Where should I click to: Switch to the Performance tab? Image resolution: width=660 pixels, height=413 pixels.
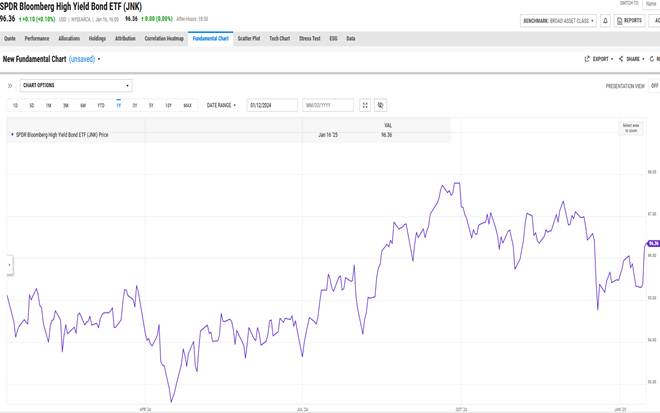coord(37,38)
